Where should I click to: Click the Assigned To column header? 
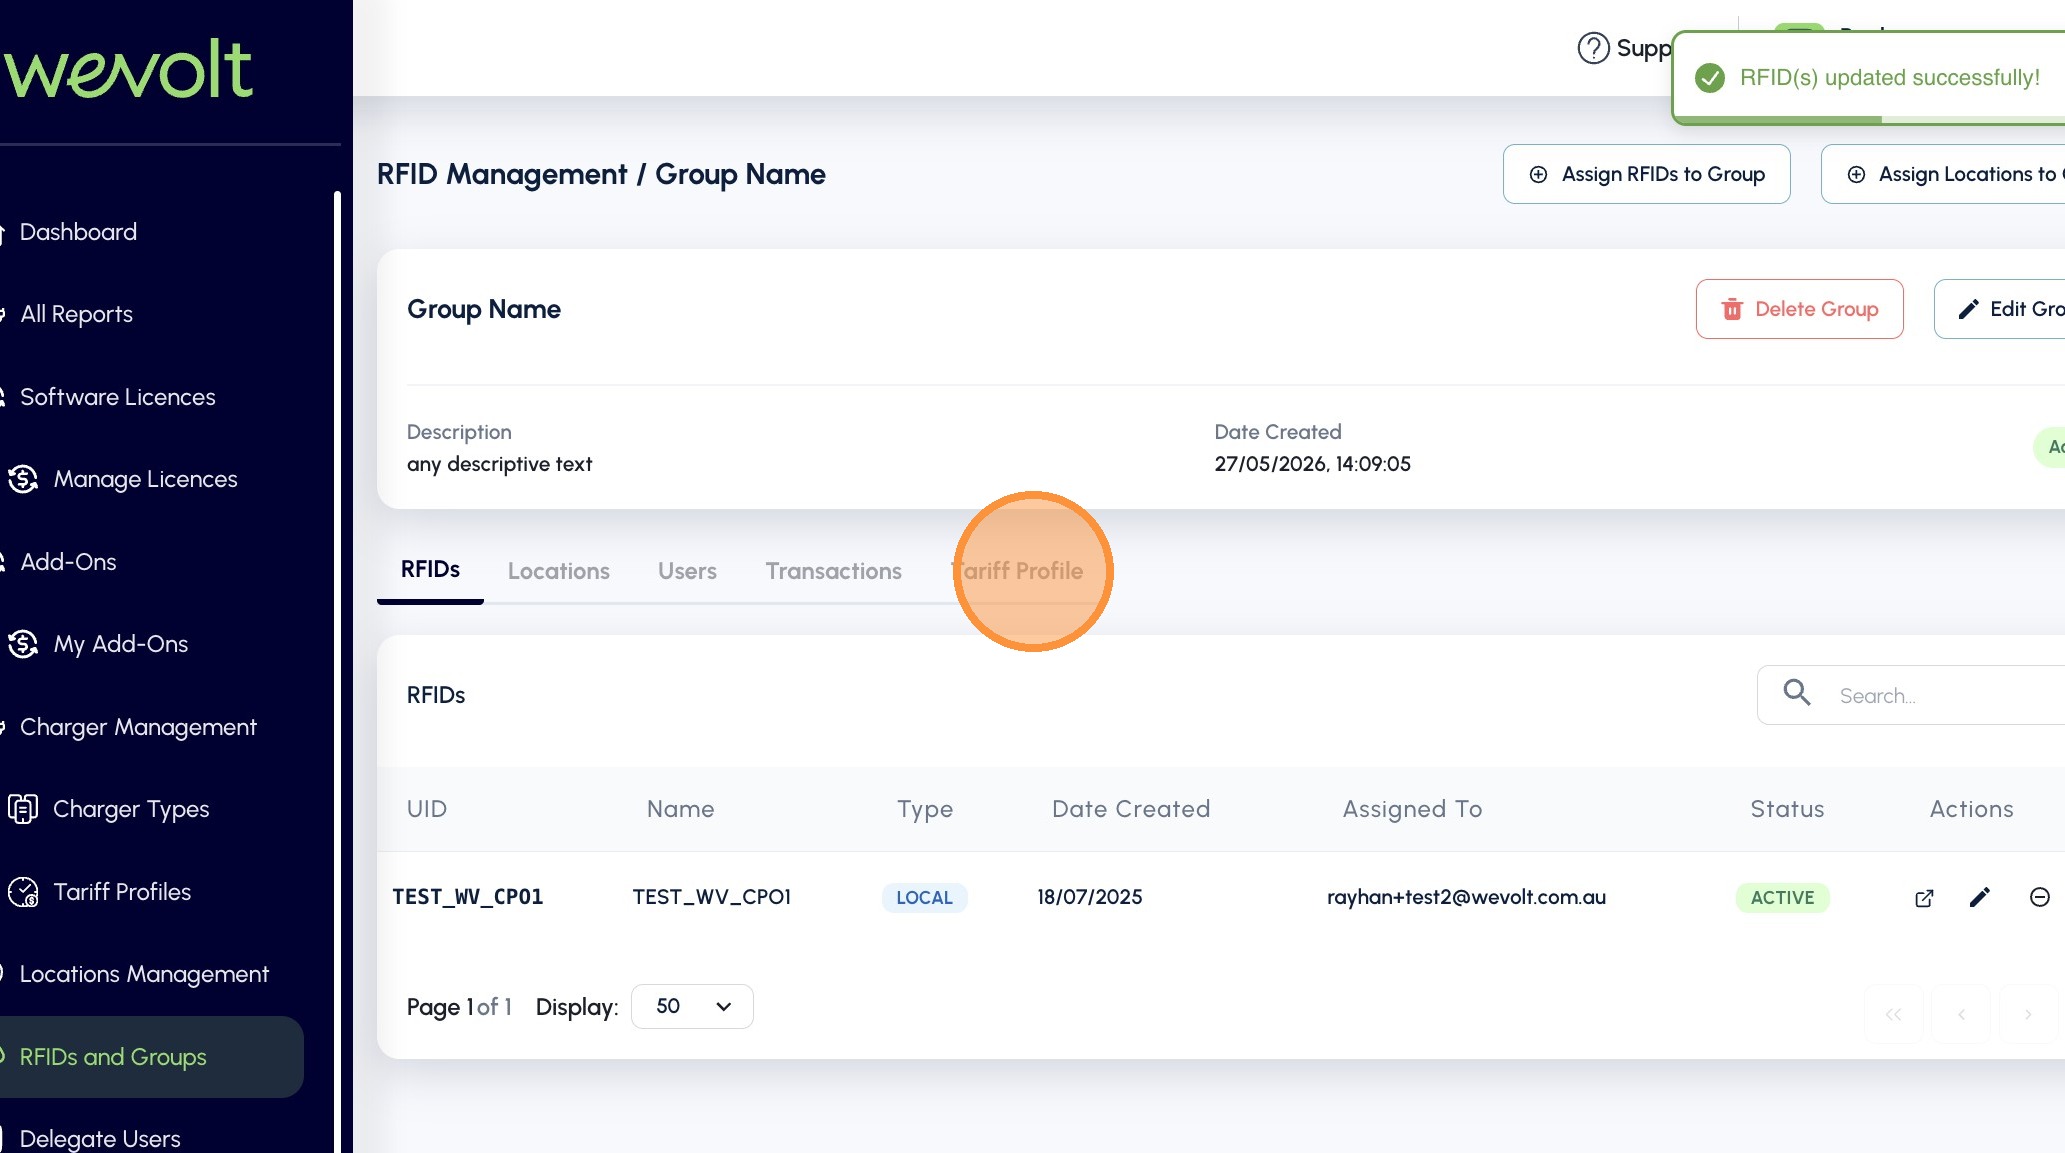[1412, 809]
